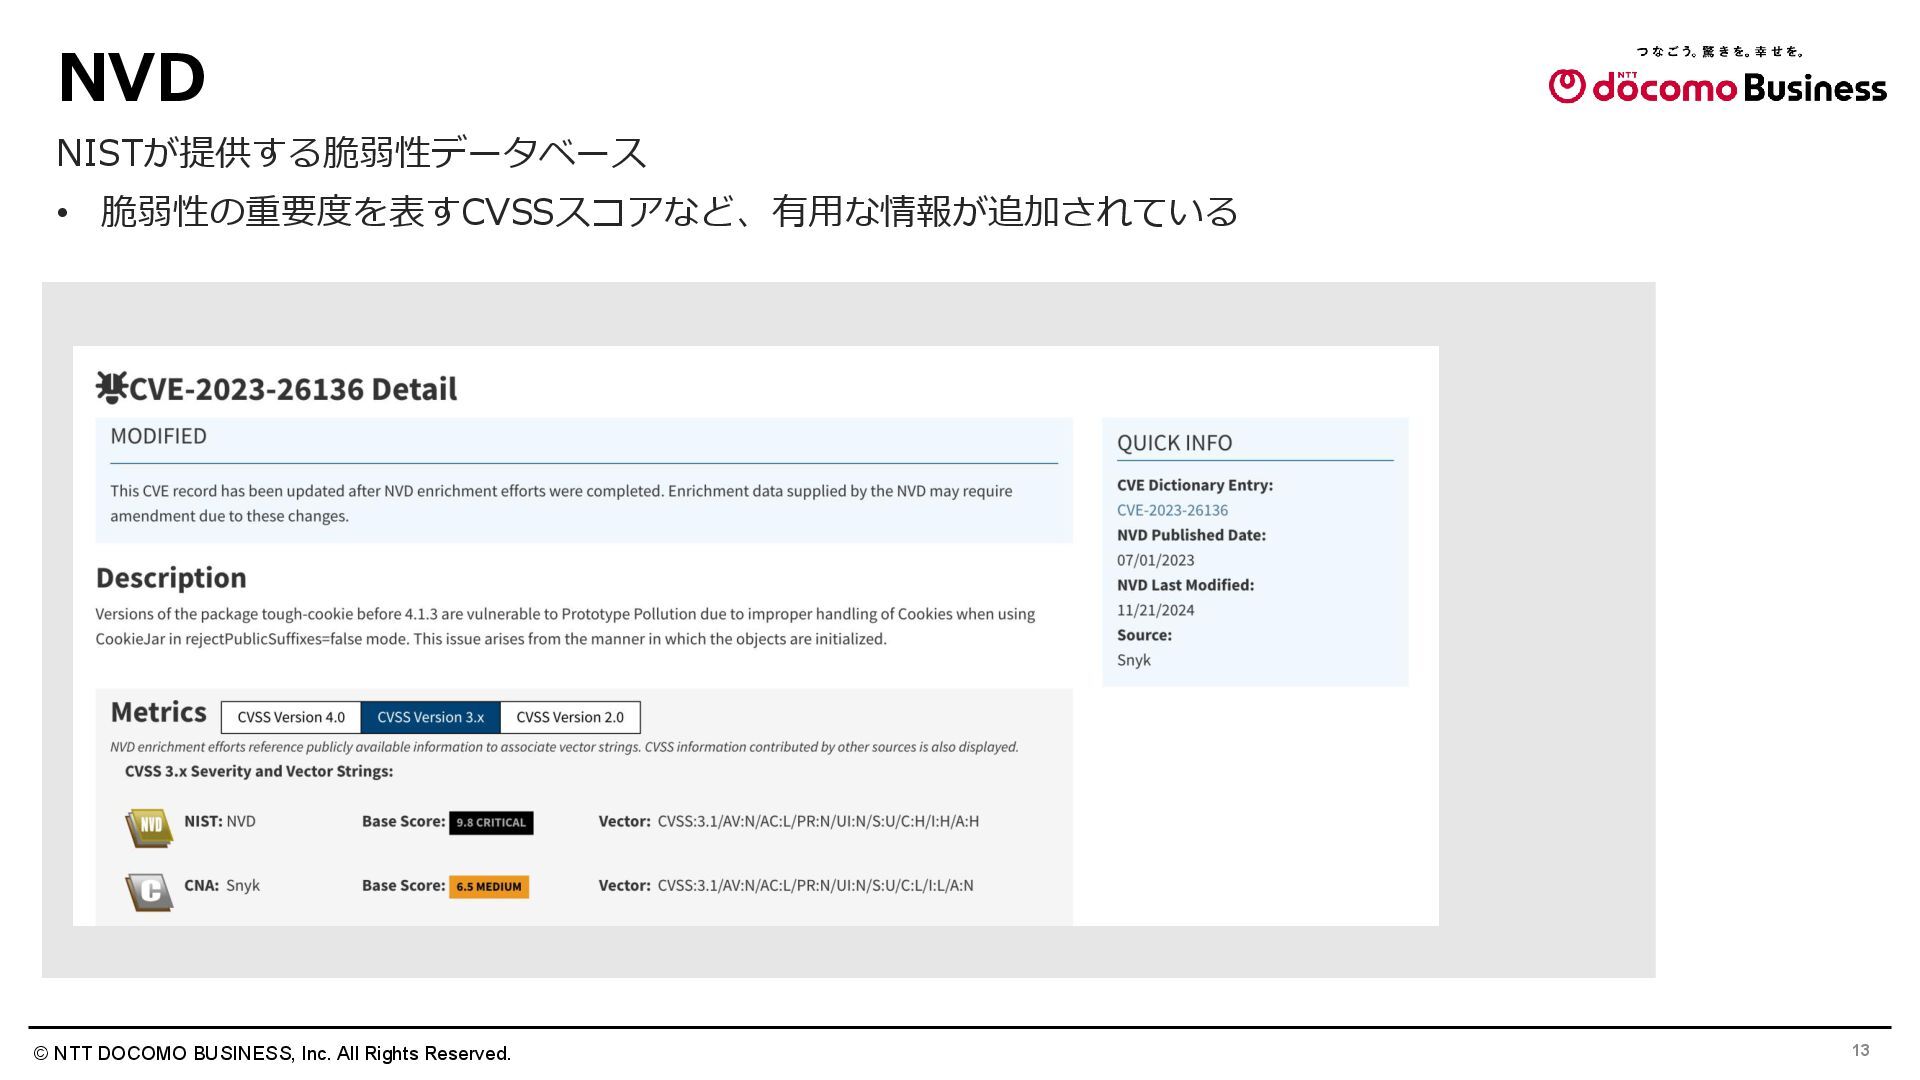Click the NVD Published Date 07/01/2023

pyautogui.click(x=1155, y=560)
